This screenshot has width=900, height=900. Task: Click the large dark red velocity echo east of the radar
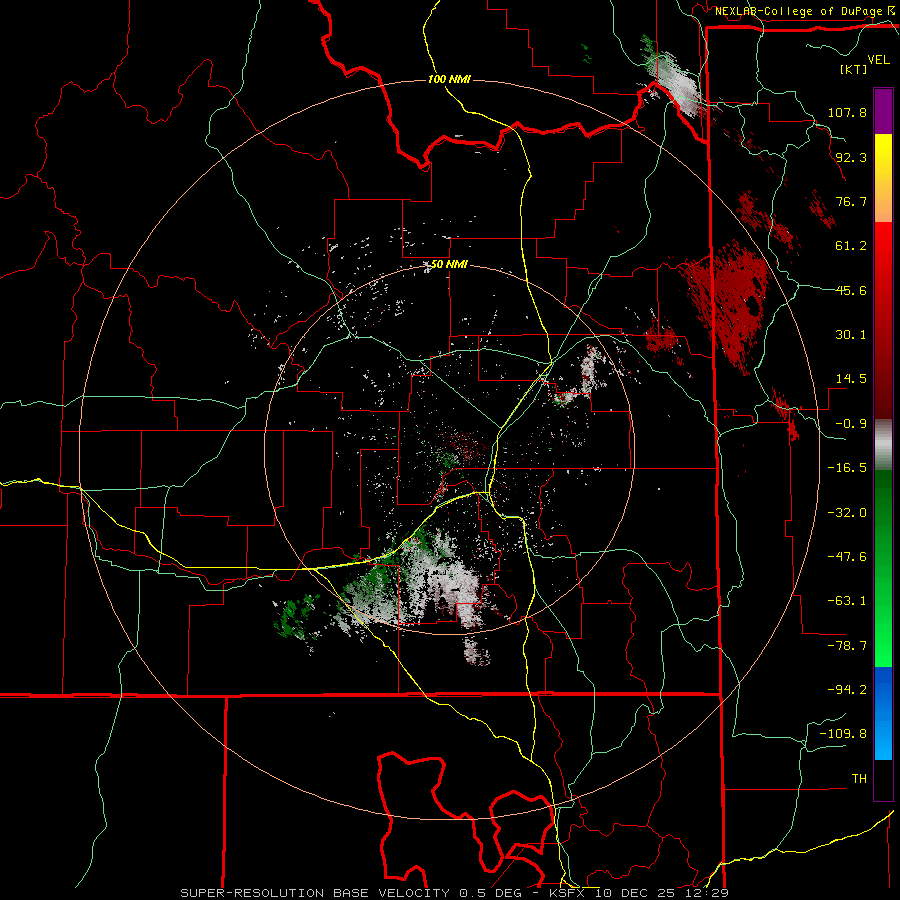(732, 304)
